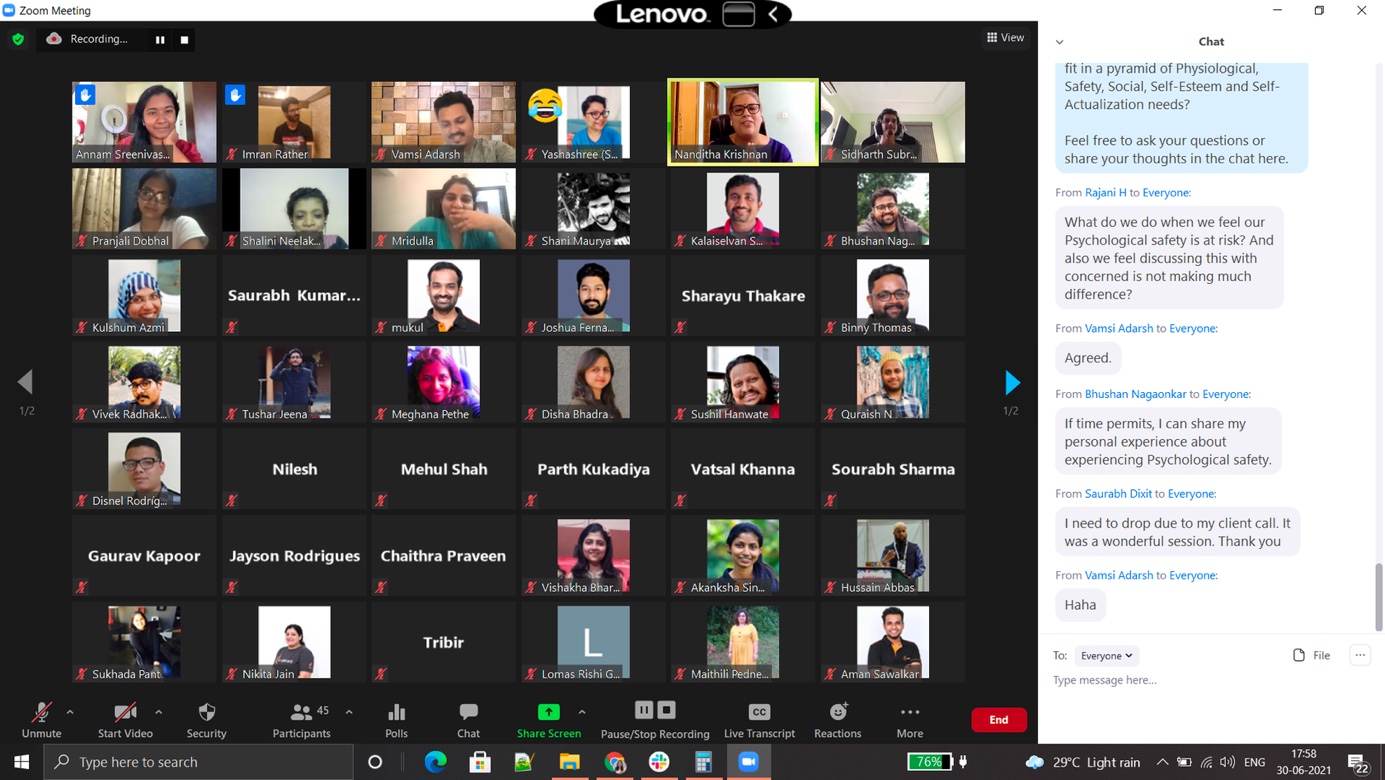1385x780 pixels.
Task: Go to next gallery page arrow
Action: coord(1012,382)
